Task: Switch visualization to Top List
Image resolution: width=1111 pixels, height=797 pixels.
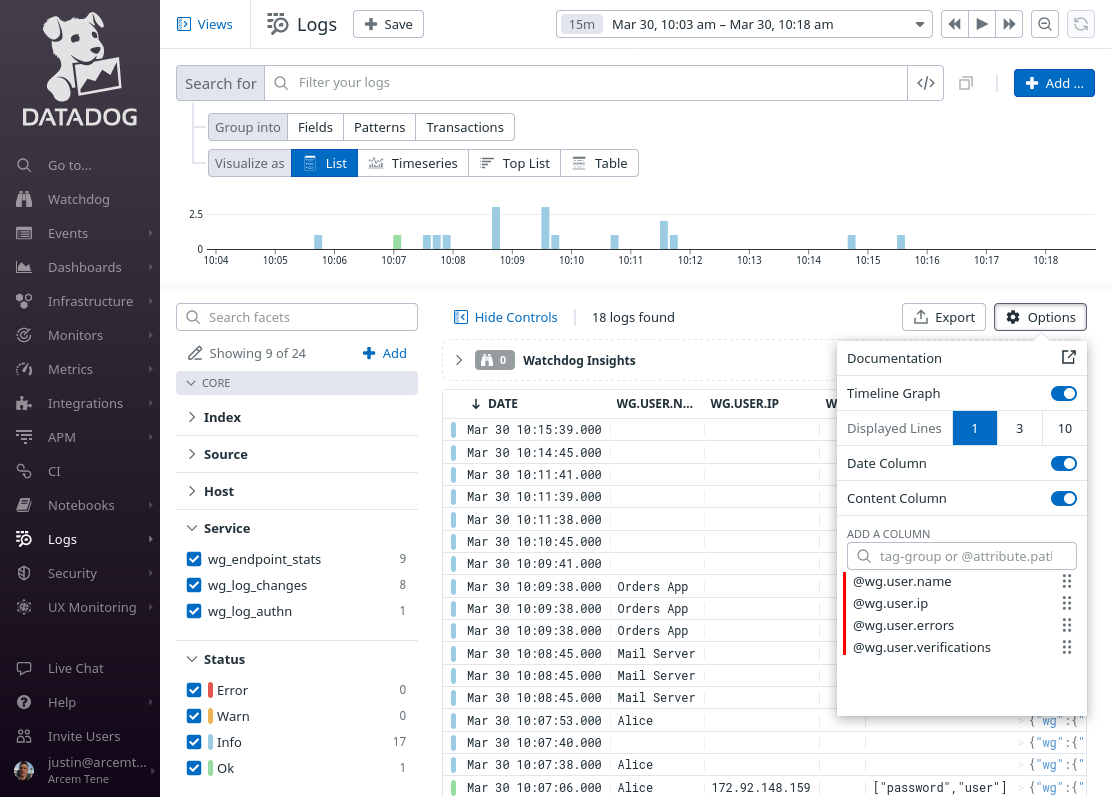Action: click(x=514, y=163)
